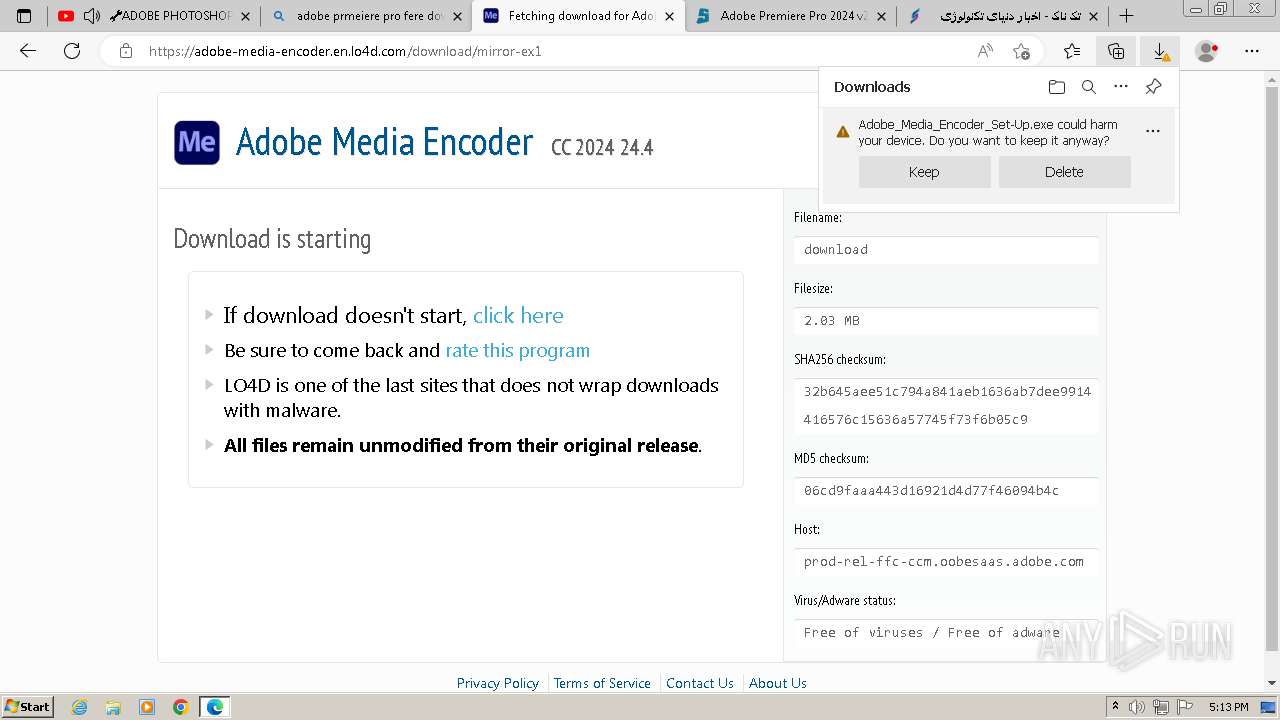This screenshot has height=720, width=1280.
Task: Close the ADOBE PHOTOSHOP tab
Action: point(245,16)
